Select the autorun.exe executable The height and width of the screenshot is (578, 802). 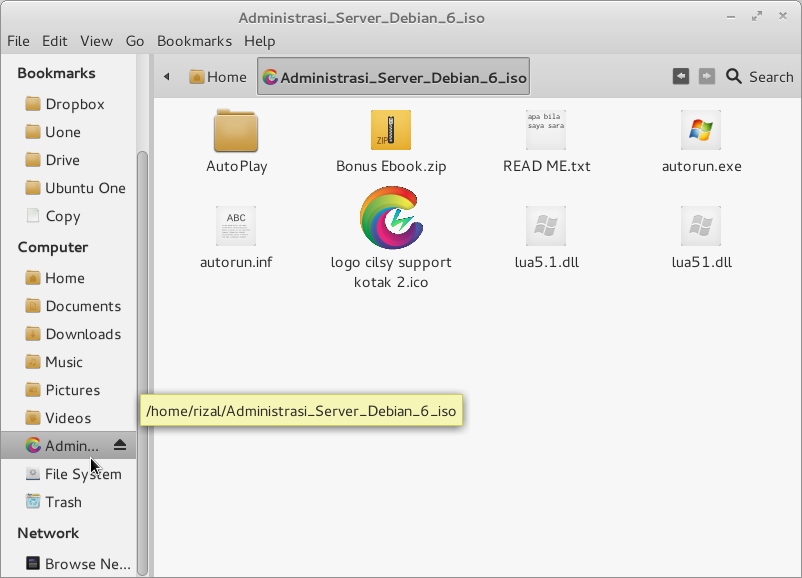coord(701,131)
